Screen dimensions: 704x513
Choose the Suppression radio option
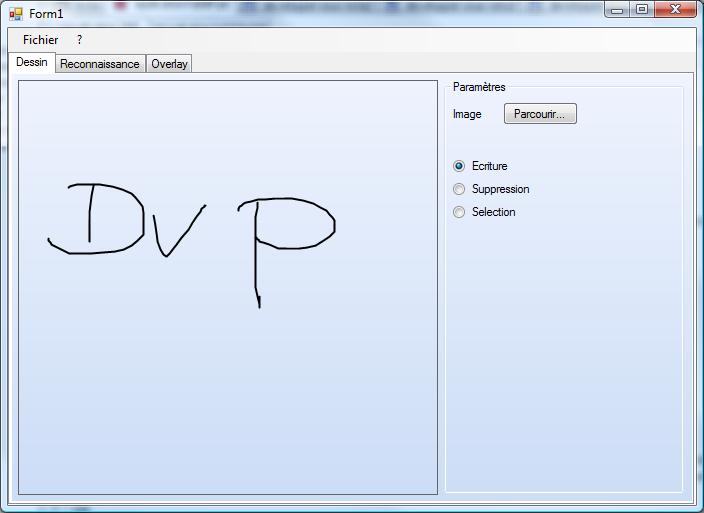pyautogui.click(x=460, y=189)
